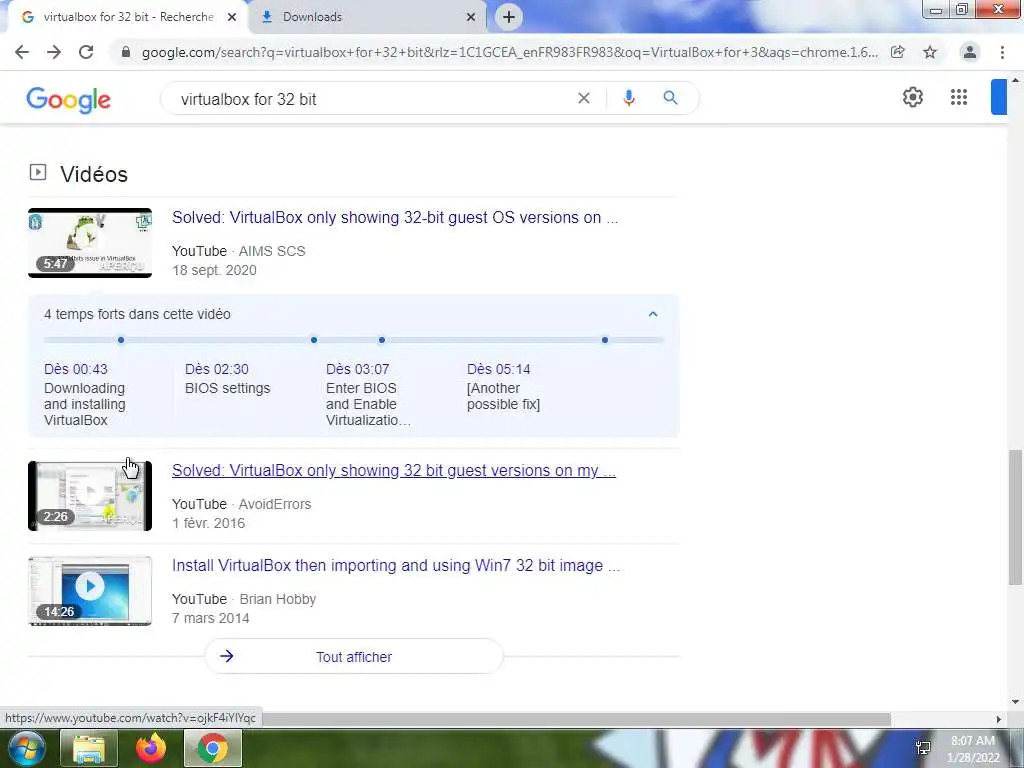This screenshot has height=768, width=1024.
Task: Open Windows Explorer from taskbar
Action: 89,748
